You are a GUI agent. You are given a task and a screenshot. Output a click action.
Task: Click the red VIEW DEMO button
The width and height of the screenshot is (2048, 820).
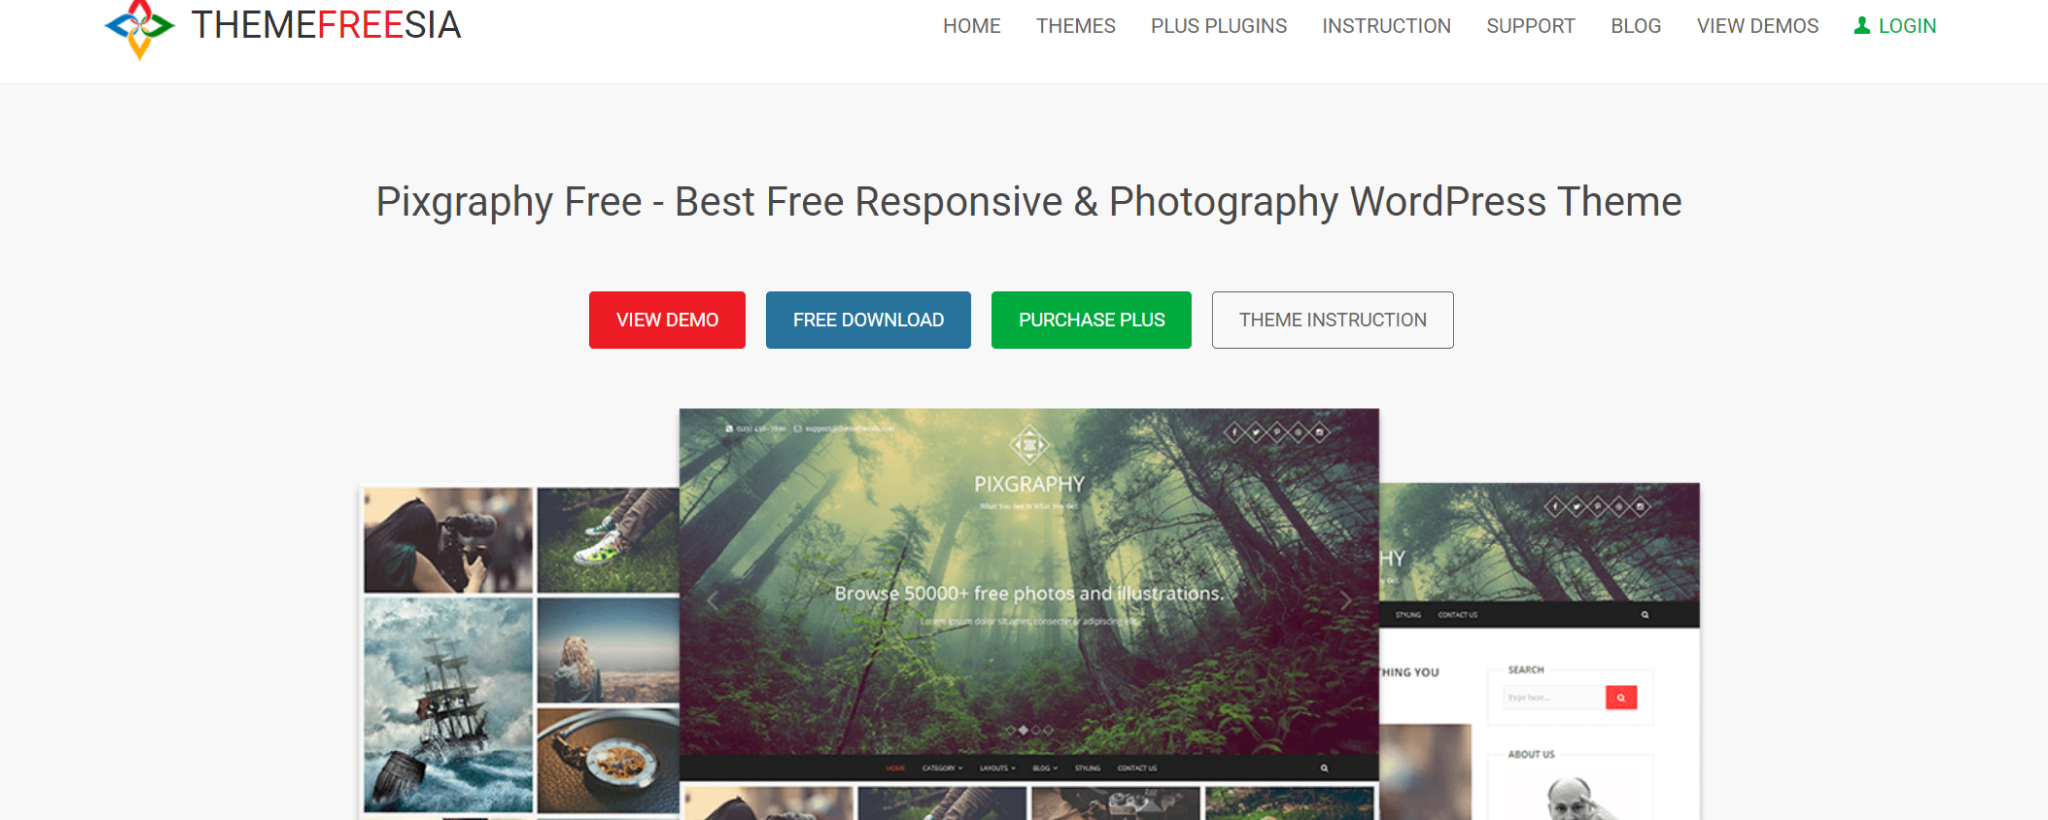point(667,320)
